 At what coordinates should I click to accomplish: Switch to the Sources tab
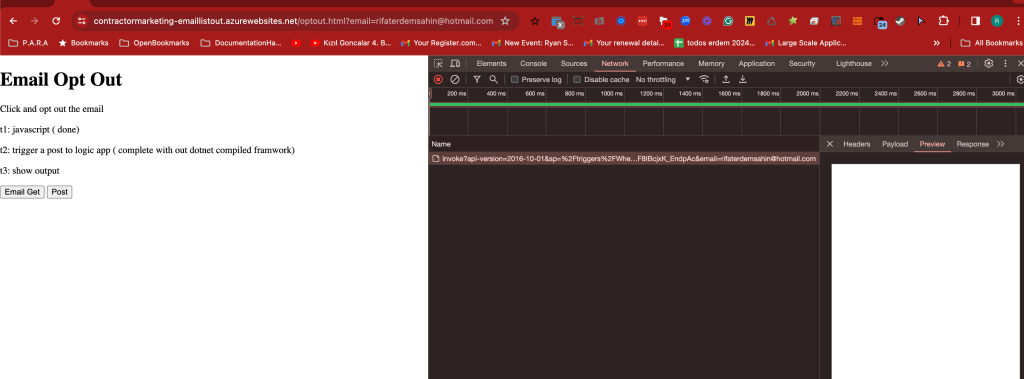click(574, 63)
